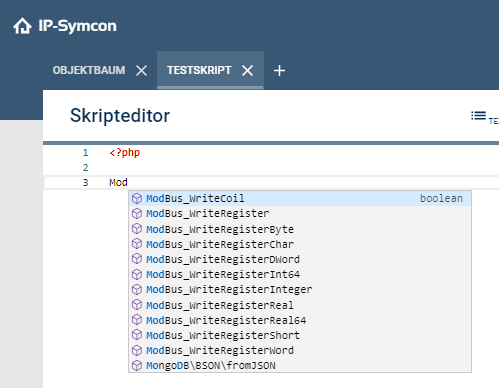Pick ModBus_WriteRegisterChar from autocomplete
499x388 pixels.
coord(300,244)
